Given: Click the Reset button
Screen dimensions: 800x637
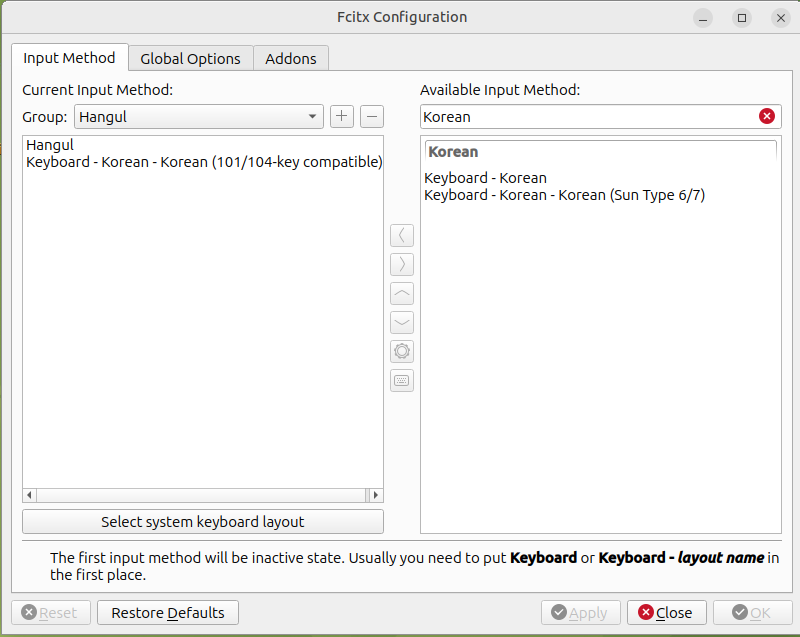Looking at the screenshot, I should click(x=51, y=613).
